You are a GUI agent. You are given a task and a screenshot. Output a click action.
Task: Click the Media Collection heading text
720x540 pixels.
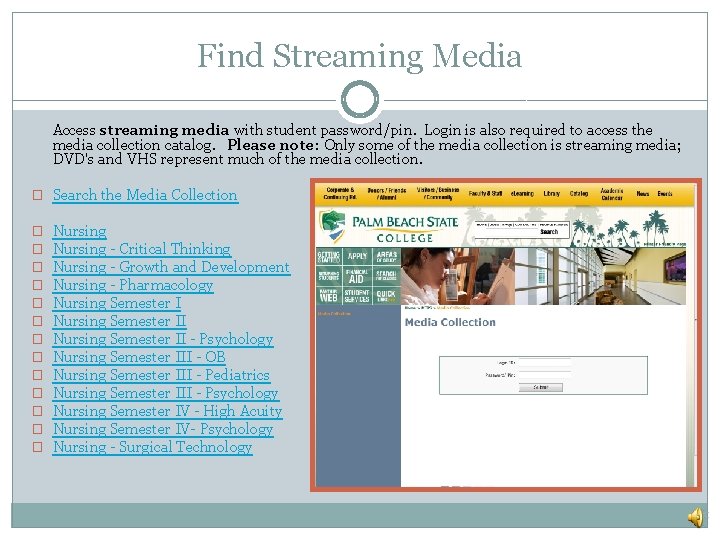point(450,322)
